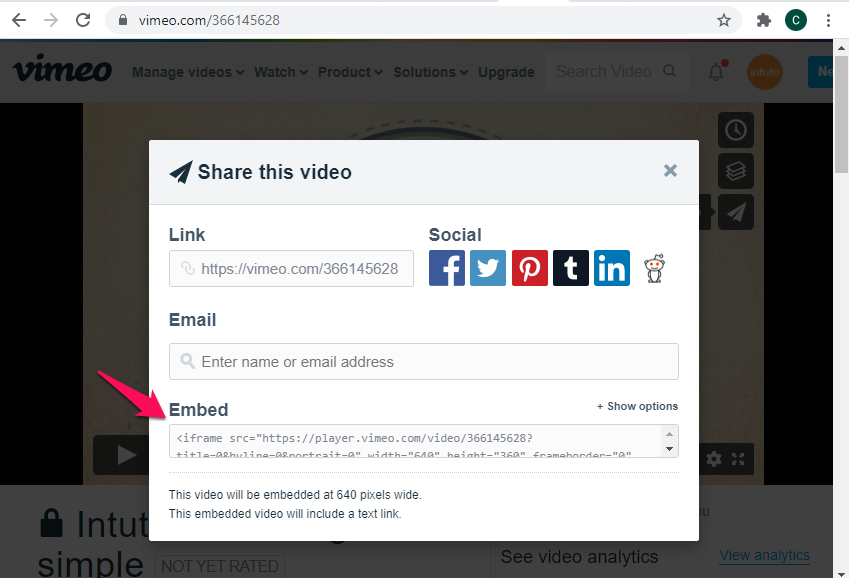Click the Pinterest share icon
The image size is (849, 578).
(x=530, y=268)
